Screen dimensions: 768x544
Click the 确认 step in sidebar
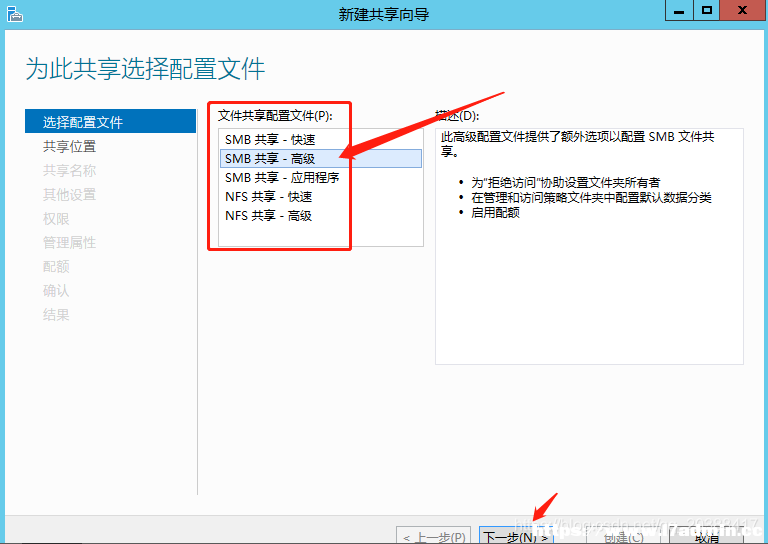pyautogui.click(x=56, y=291)
